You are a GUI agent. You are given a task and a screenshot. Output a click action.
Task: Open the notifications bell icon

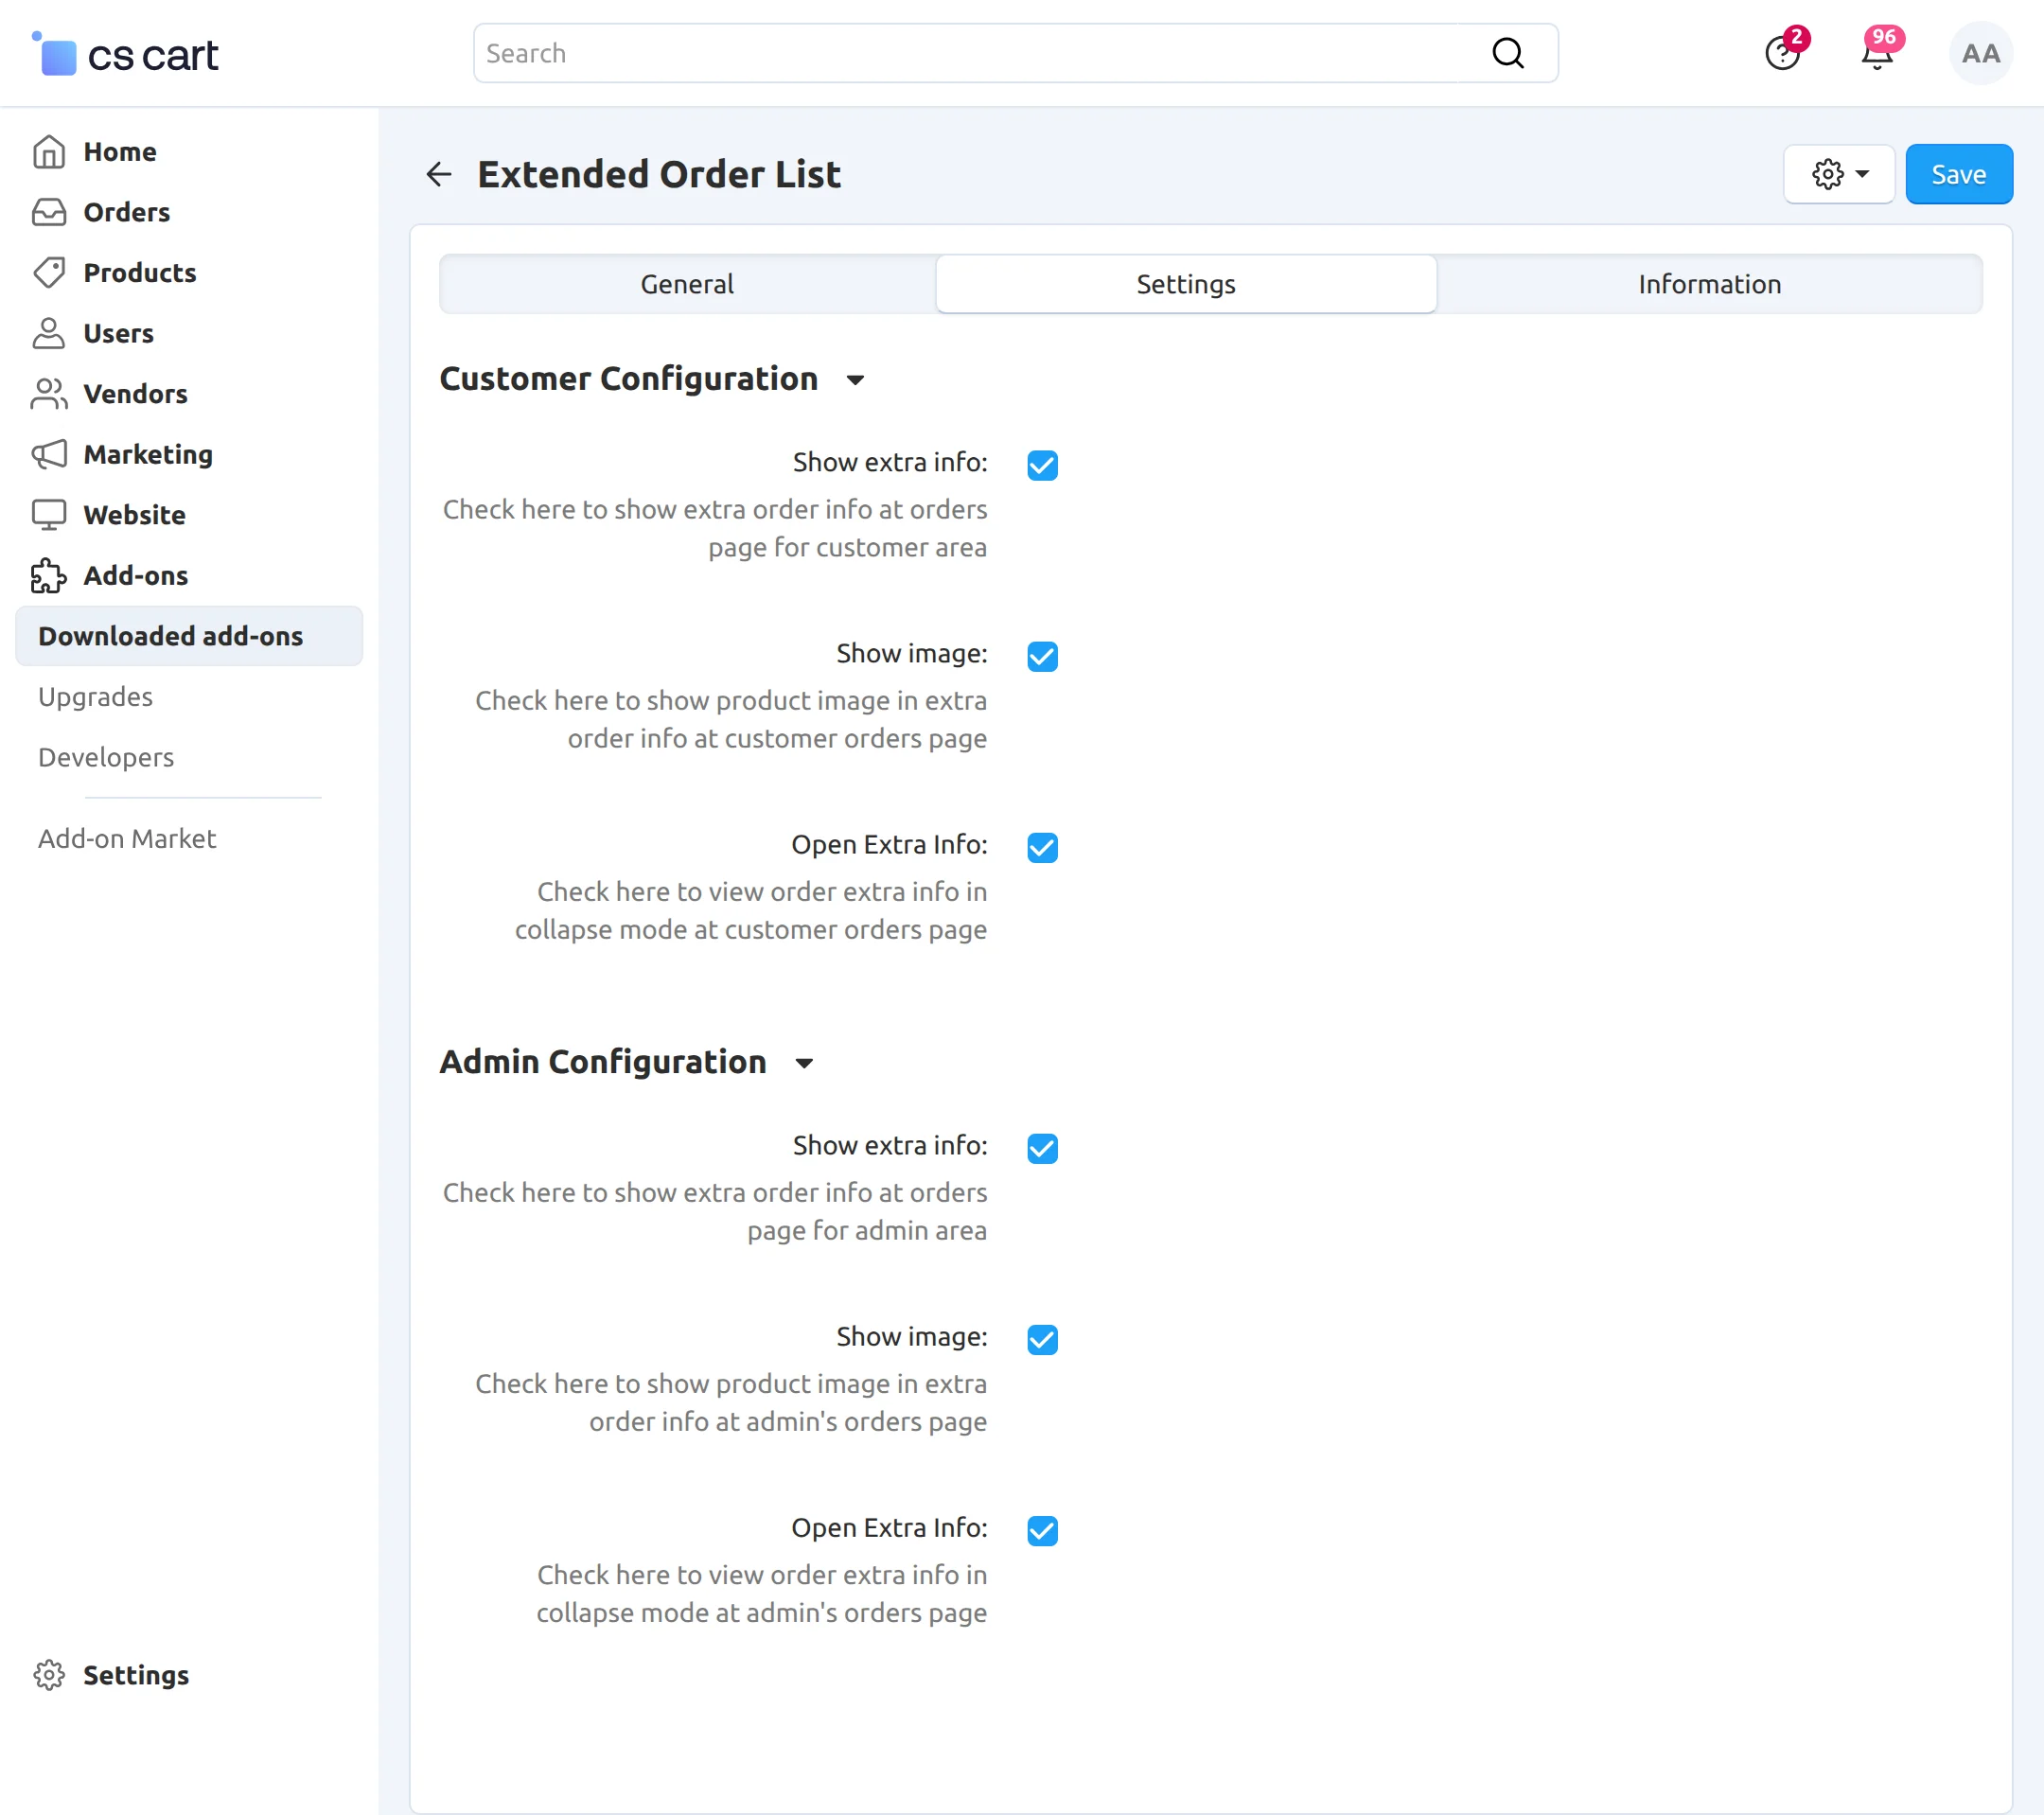tap(1876, 54)
